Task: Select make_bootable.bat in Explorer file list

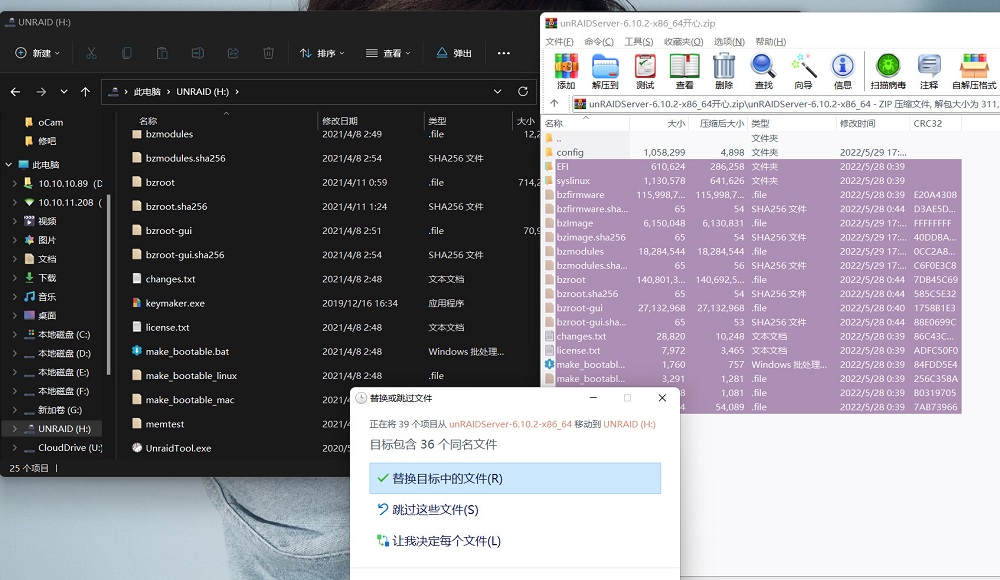Action: [x=187, y=352]
